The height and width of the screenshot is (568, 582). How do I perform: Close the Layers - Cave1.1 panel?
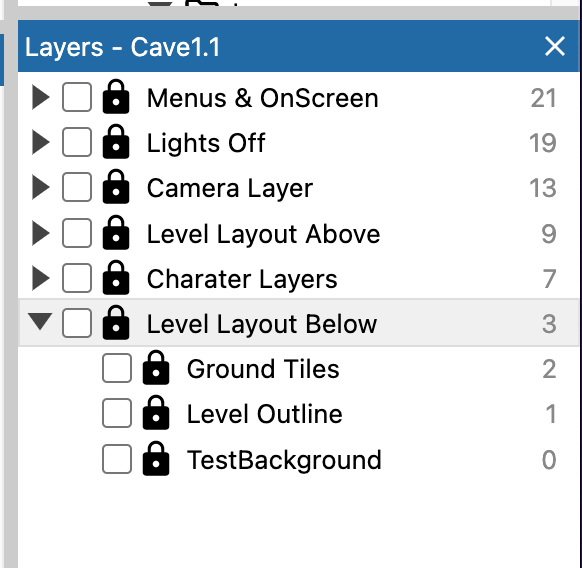pyautogui.click(x=555, y=46)
